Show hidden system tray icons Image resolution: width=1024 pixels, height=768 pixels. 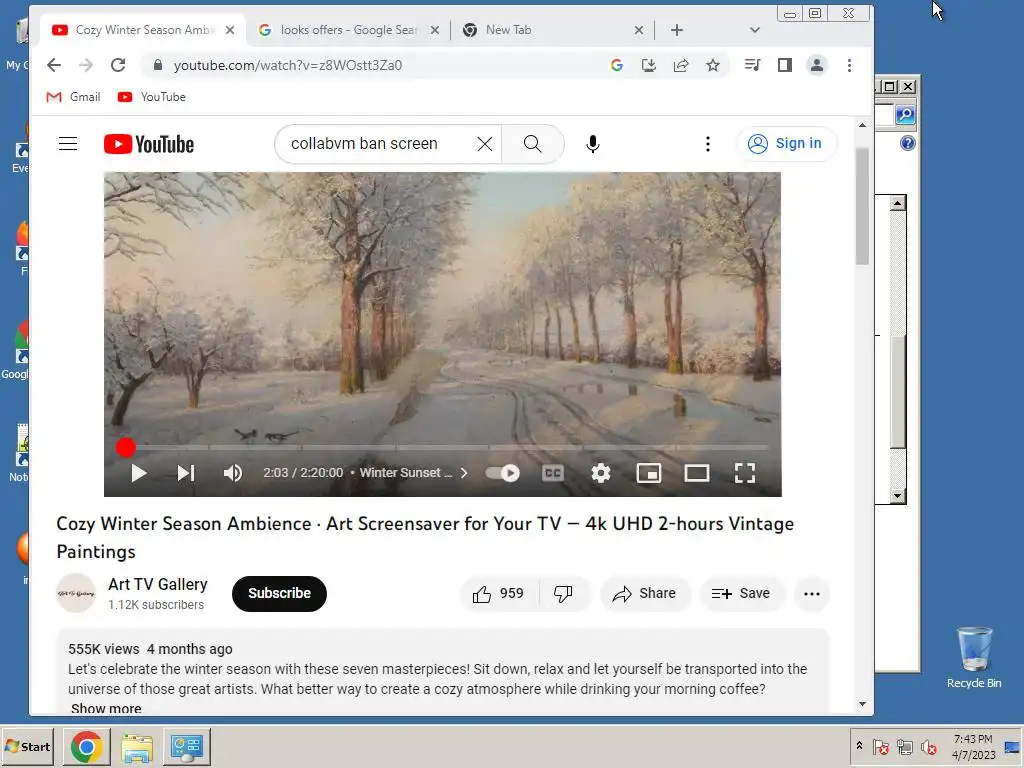pyautogui.click(x=859, y=746)
